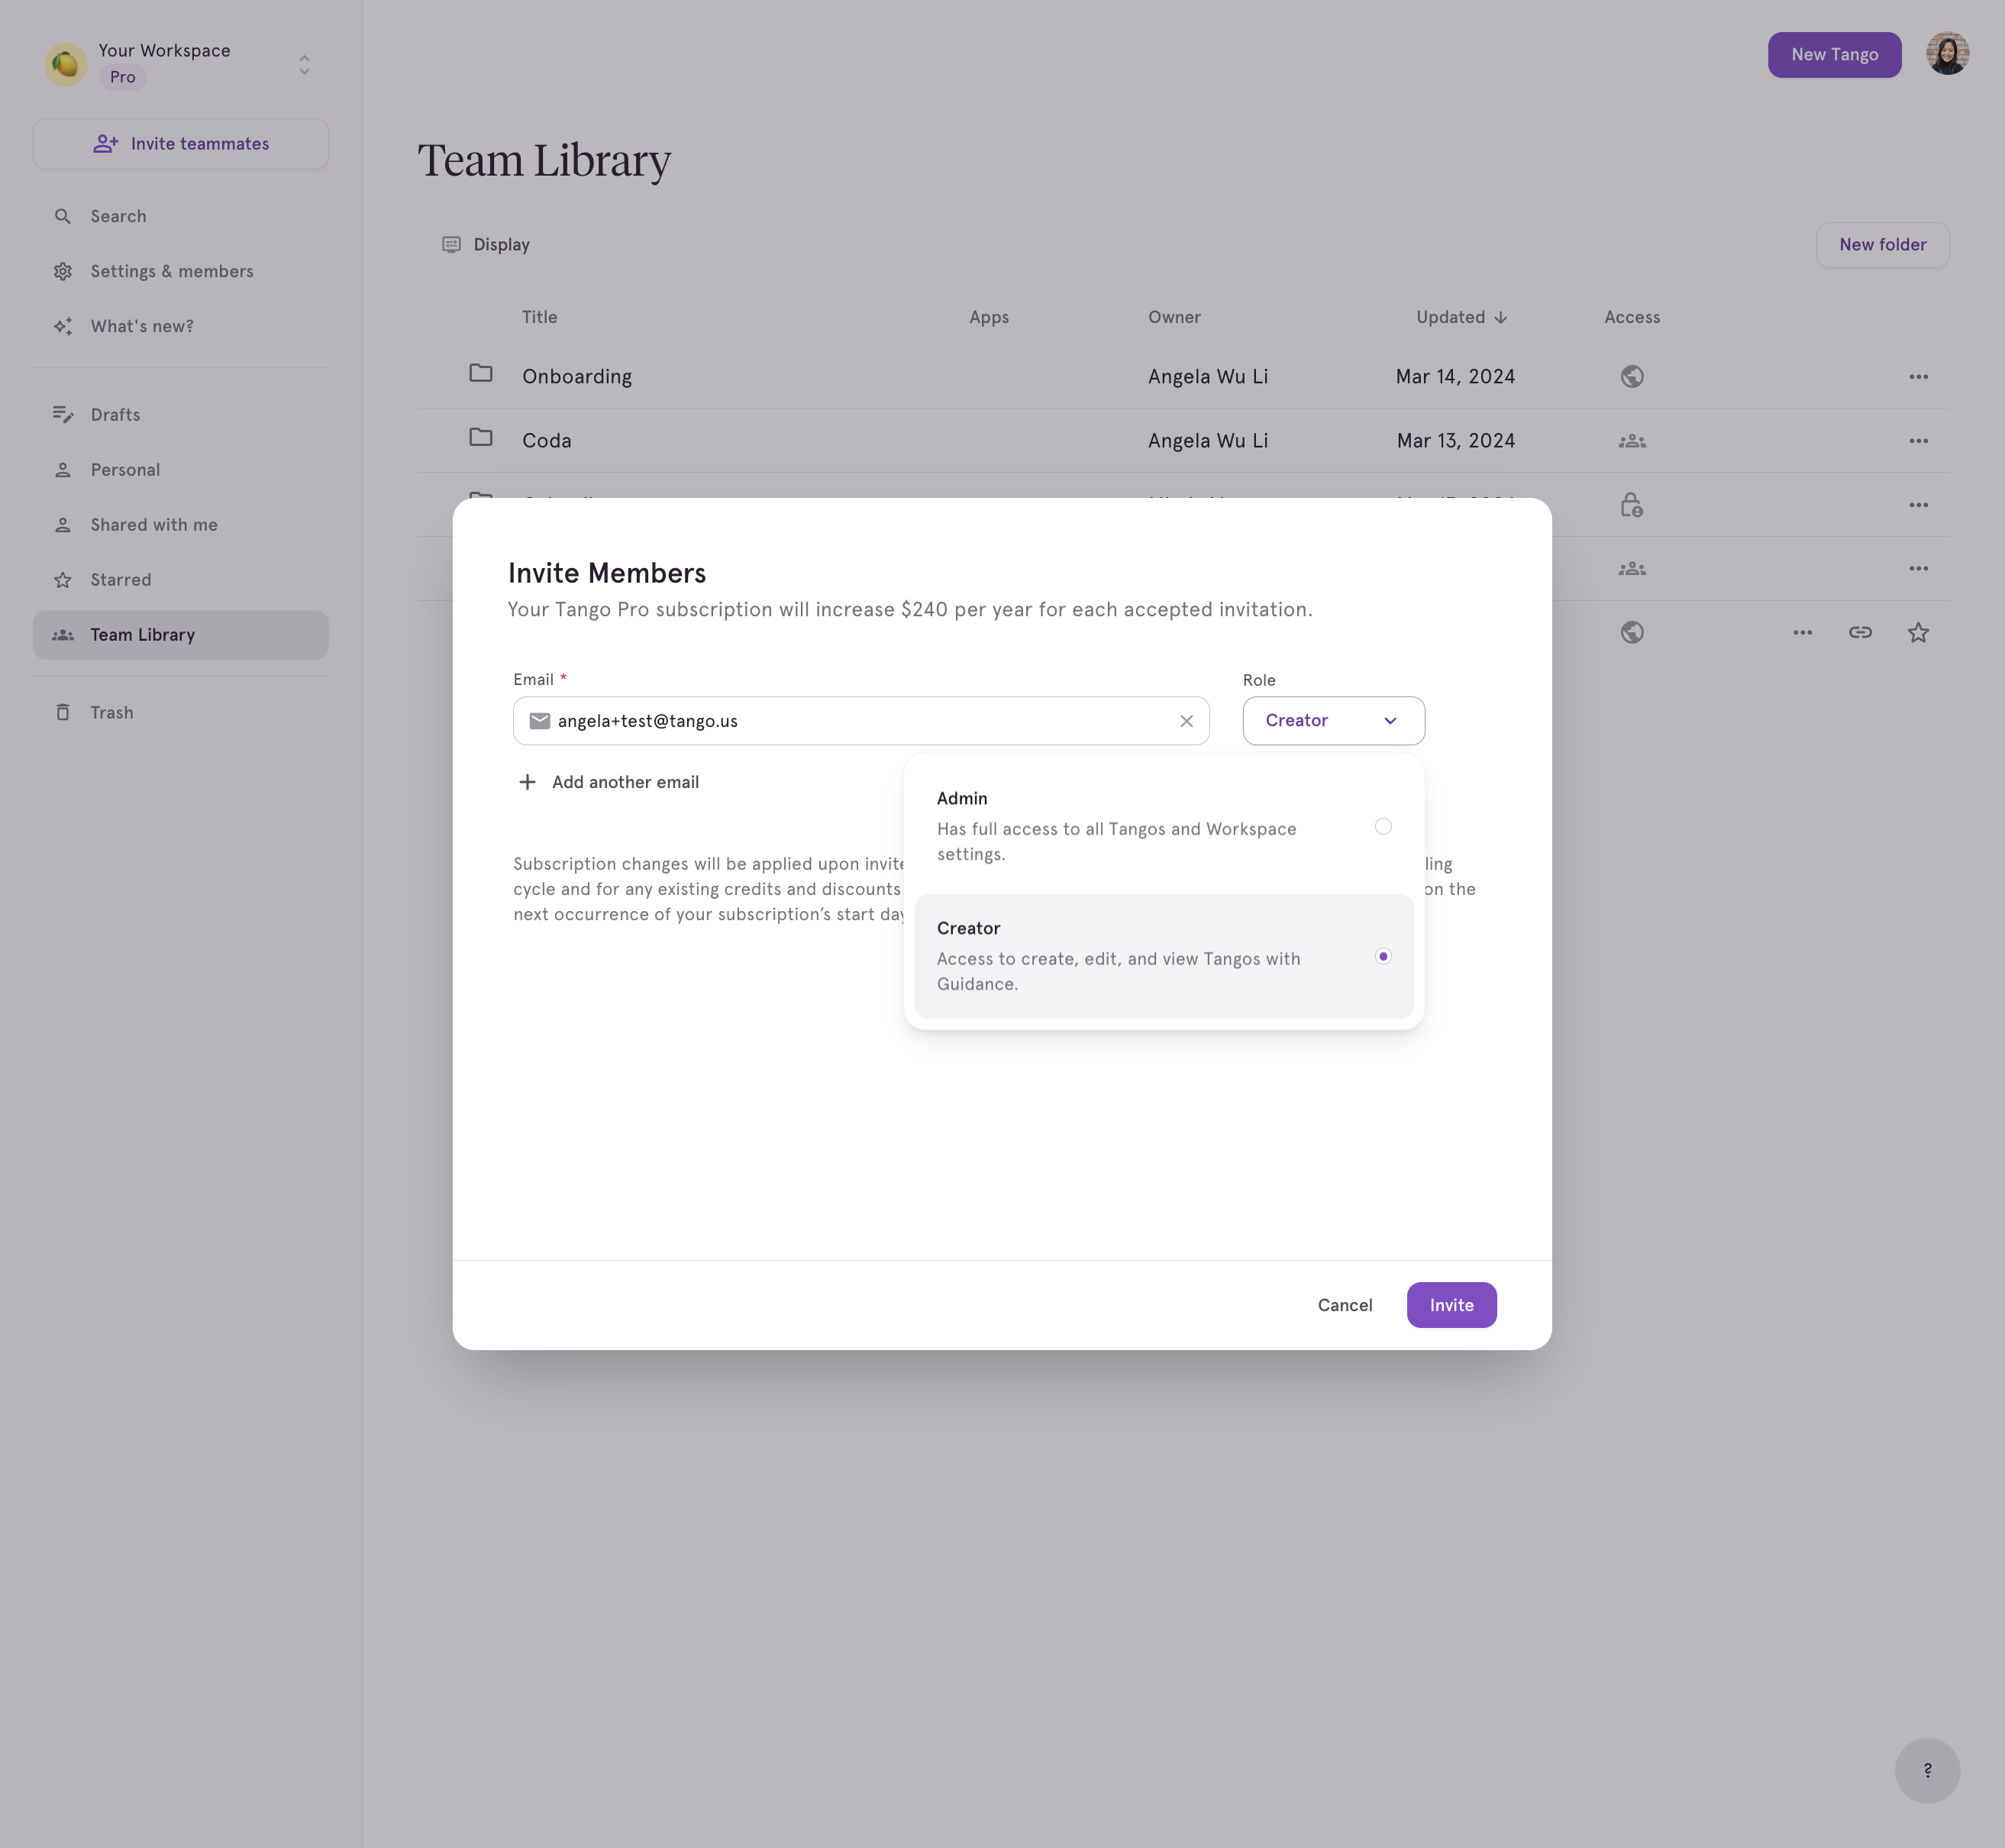Click the Invite button in the dialog

[x=1451, y=1305]
